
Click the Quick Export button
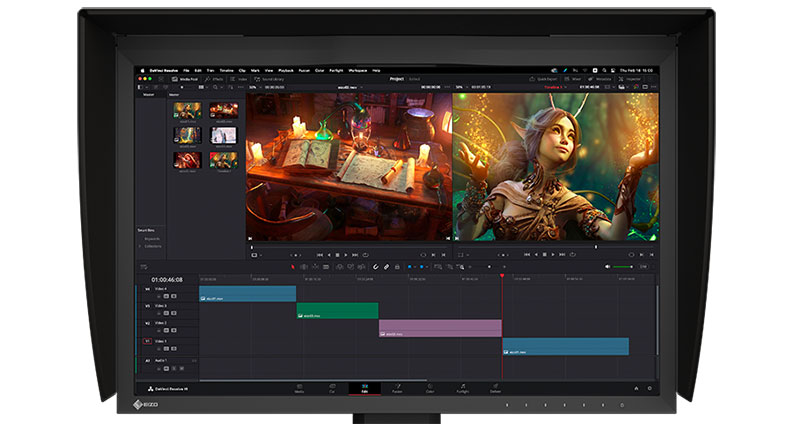tap(544, 78)
